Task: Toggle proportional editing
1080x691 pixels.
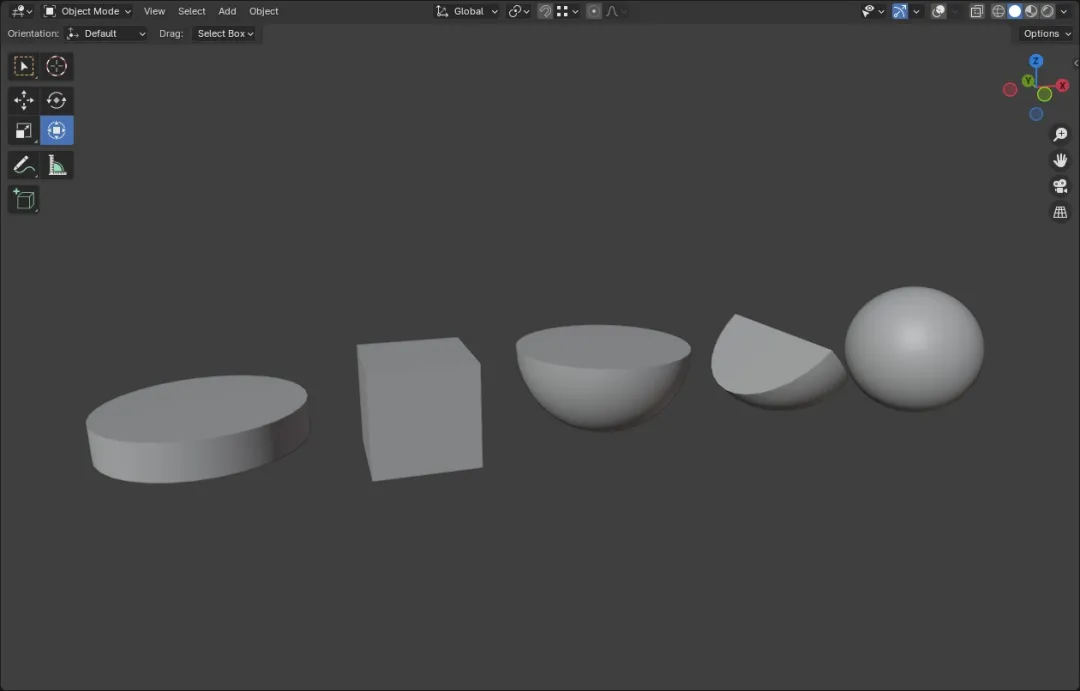Action: (594, 11)
